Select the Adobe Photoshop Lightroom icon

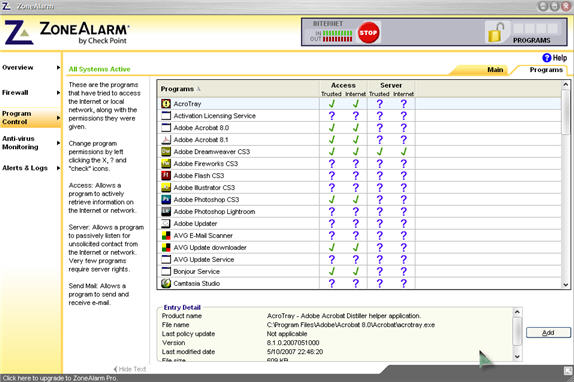coord(166,211)
